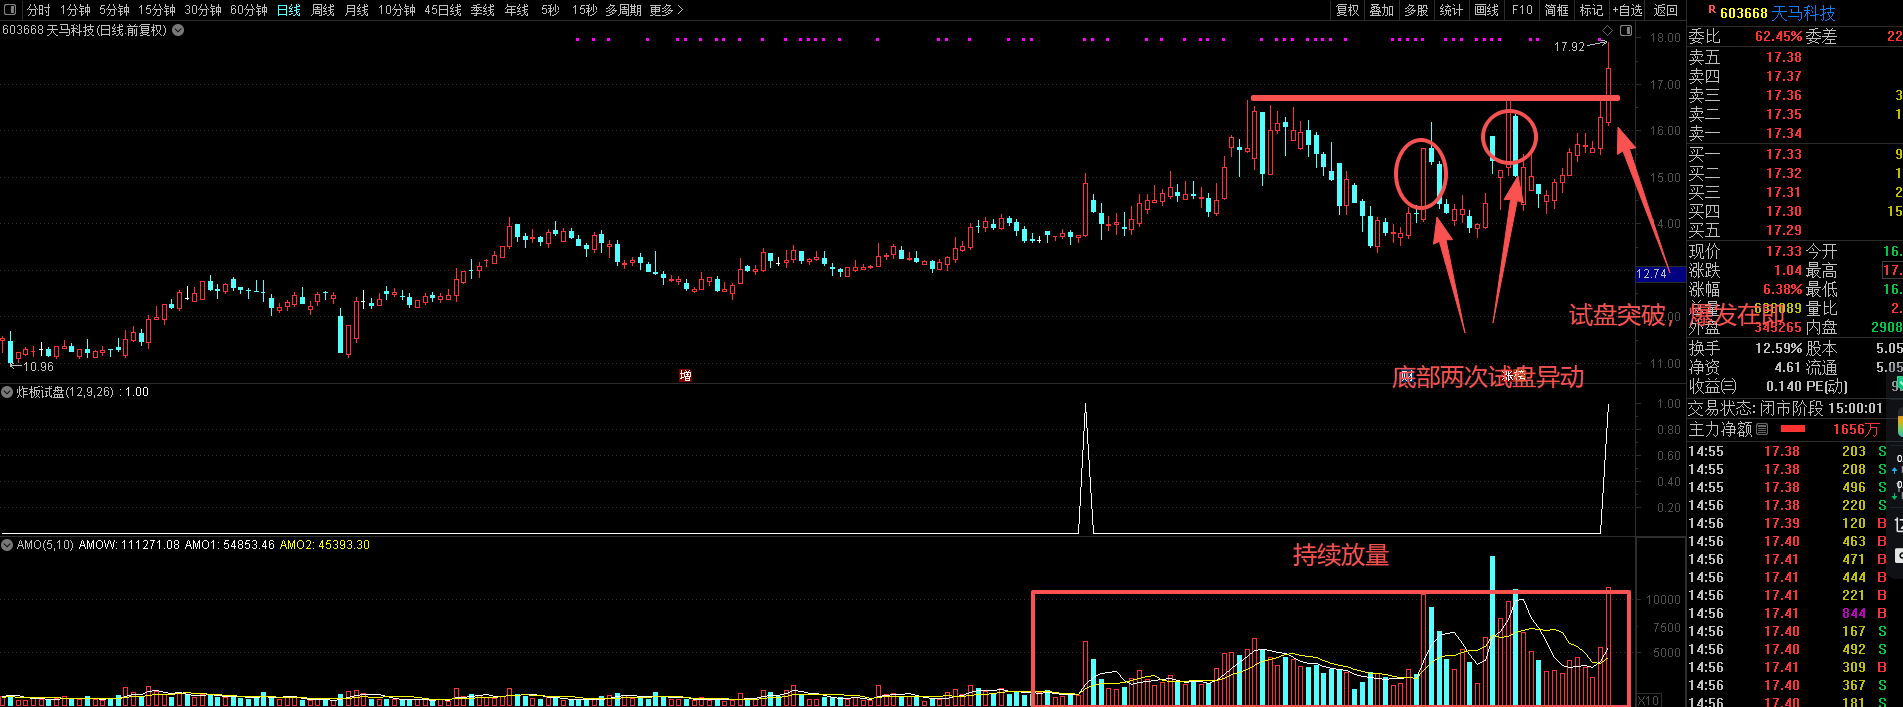Click the 10.96 low price label
This screenshot has height=707, width=1903.
point(39,367)
